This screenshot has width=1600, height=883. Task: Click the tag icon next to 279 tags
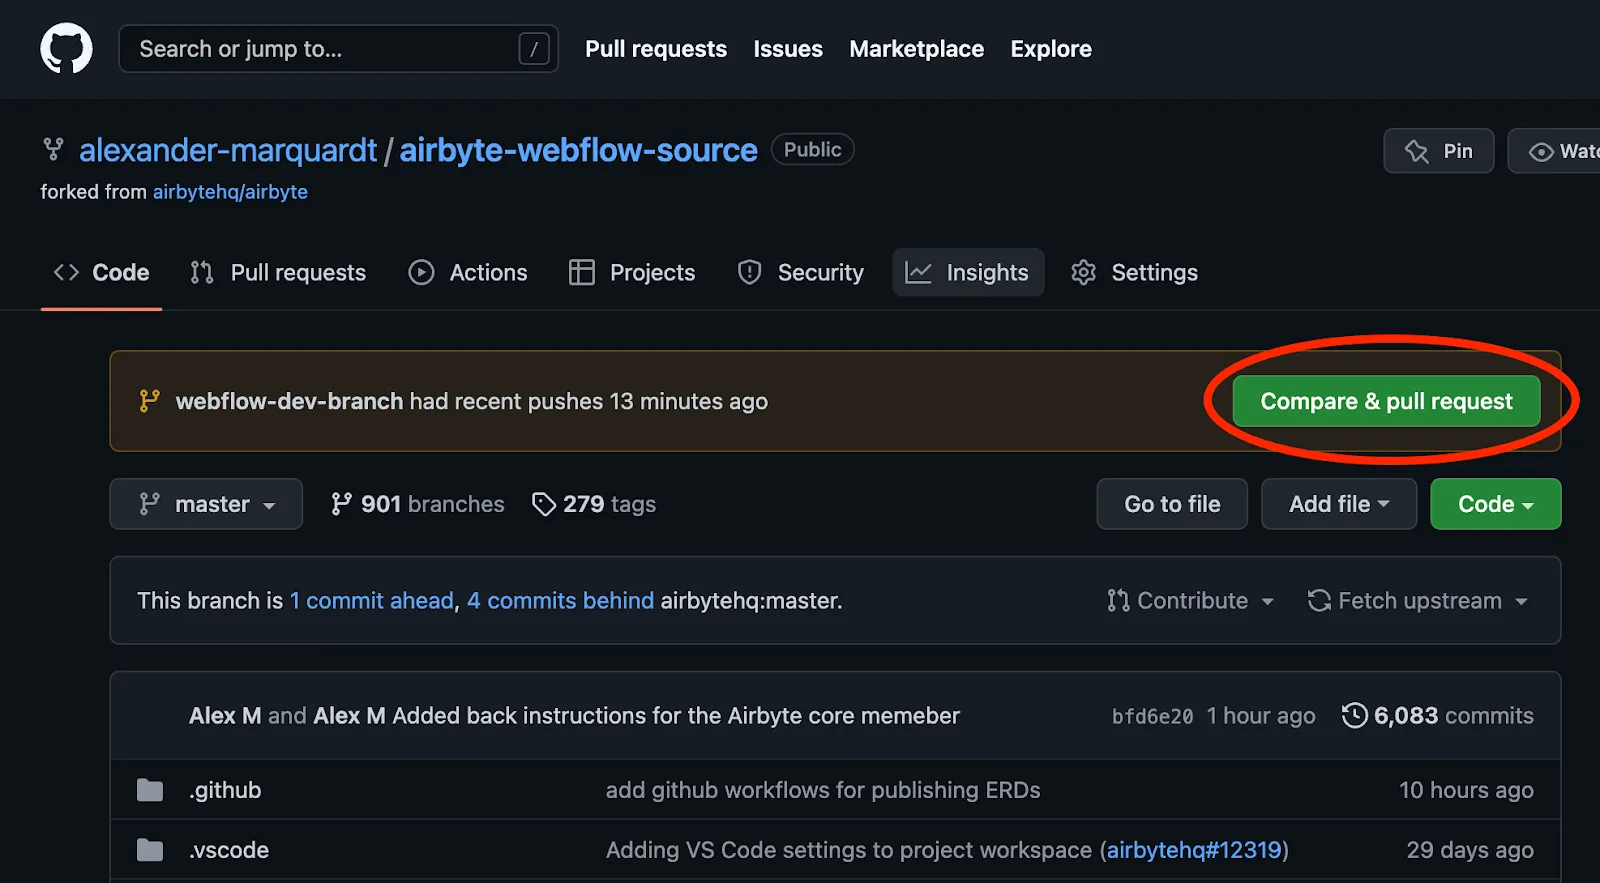544,504
